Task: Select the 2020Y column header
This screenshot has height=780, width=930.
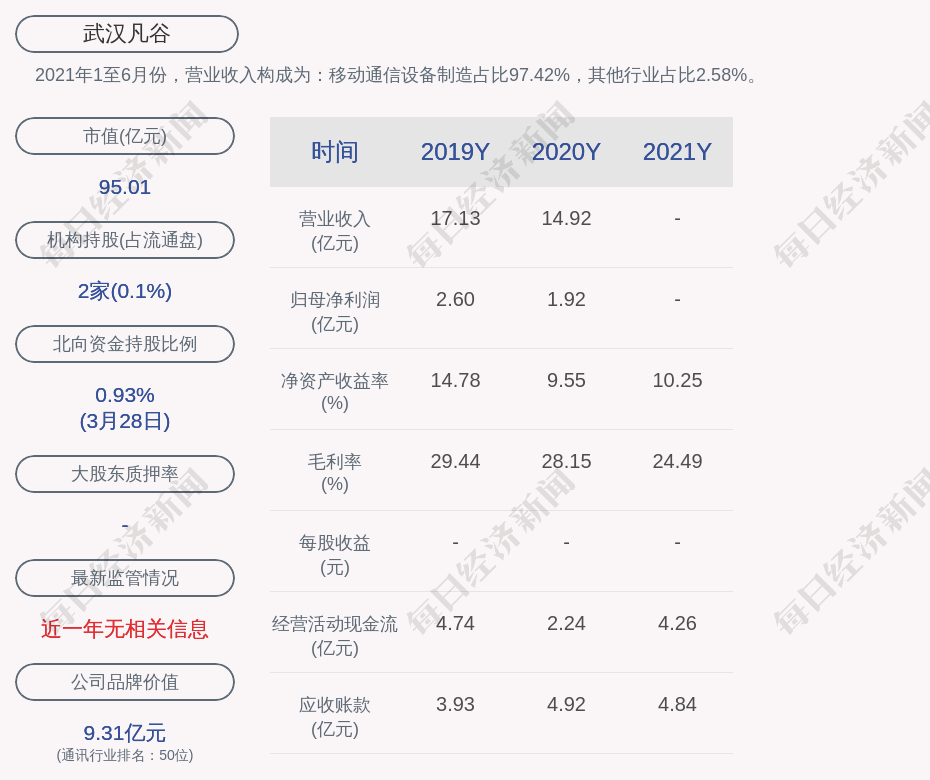Action: pyautogui.click(x=566, y=152)
